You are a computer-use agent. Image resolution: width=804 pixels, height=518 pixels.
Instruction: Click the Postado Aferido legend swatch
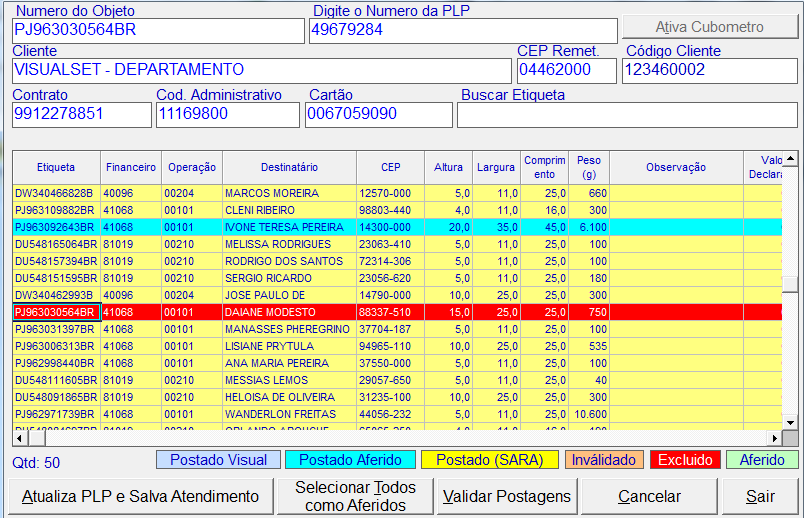pos(350,460)
